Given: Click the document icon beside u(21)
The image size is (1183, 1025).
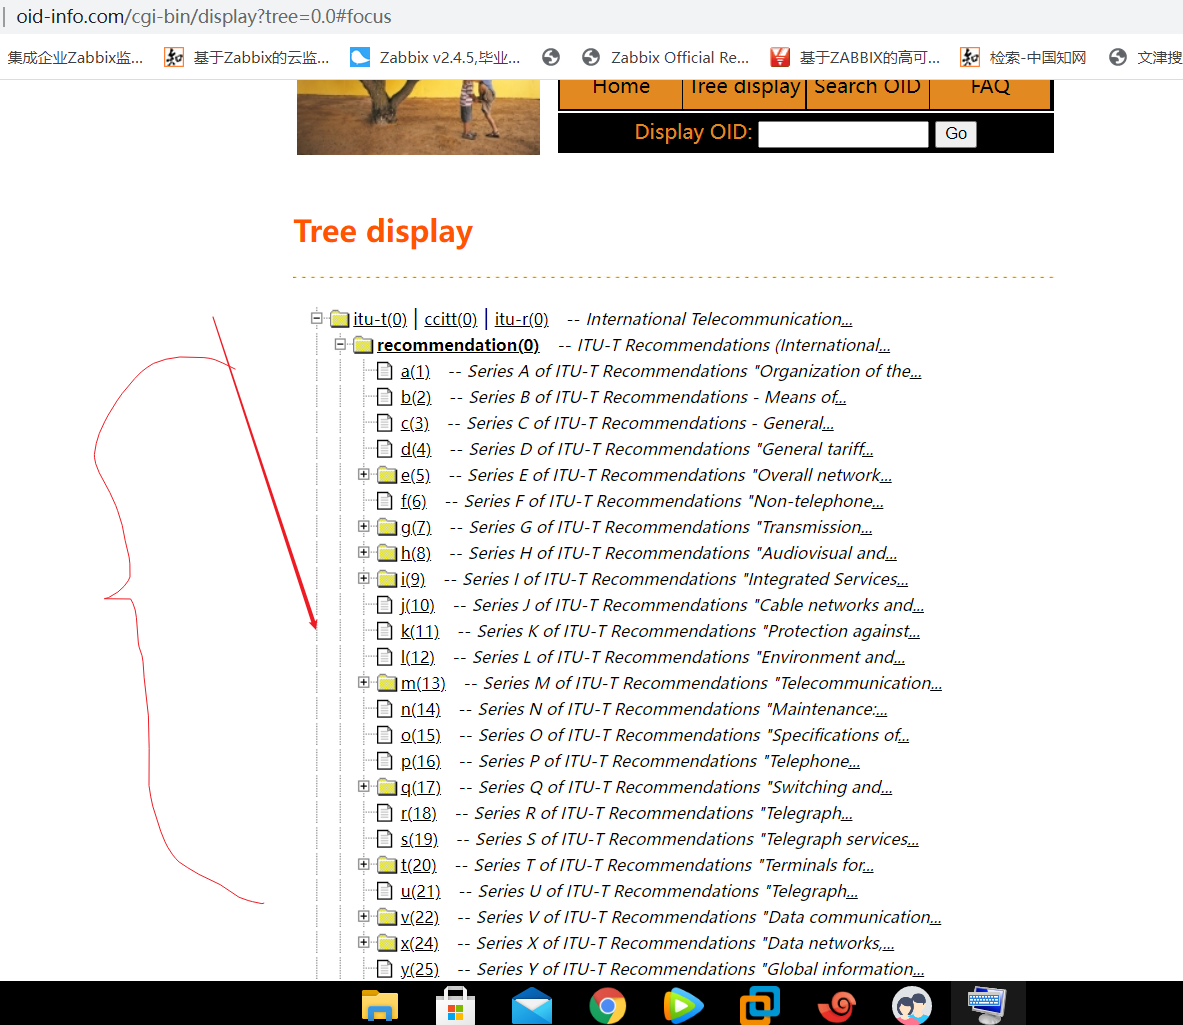Looking at the screenshot, I should 385,891.
